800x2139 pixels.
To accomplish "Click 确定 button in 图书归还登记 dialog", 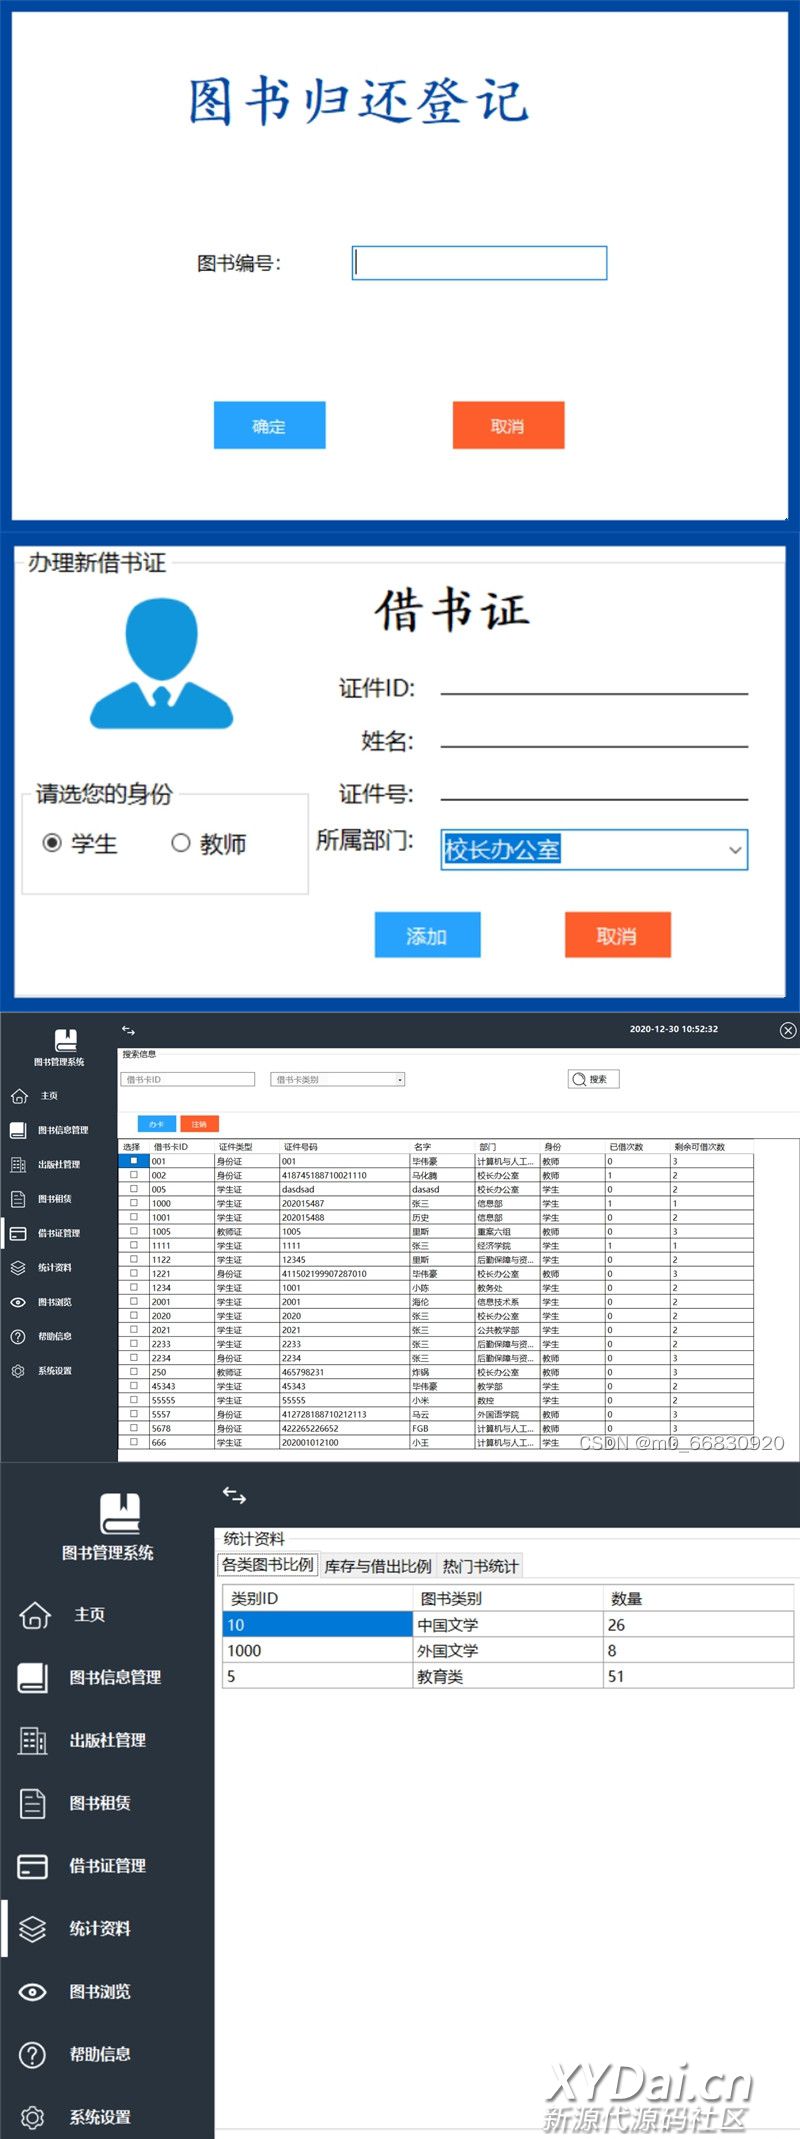I will pyautogui.click(x=269, y=426).
